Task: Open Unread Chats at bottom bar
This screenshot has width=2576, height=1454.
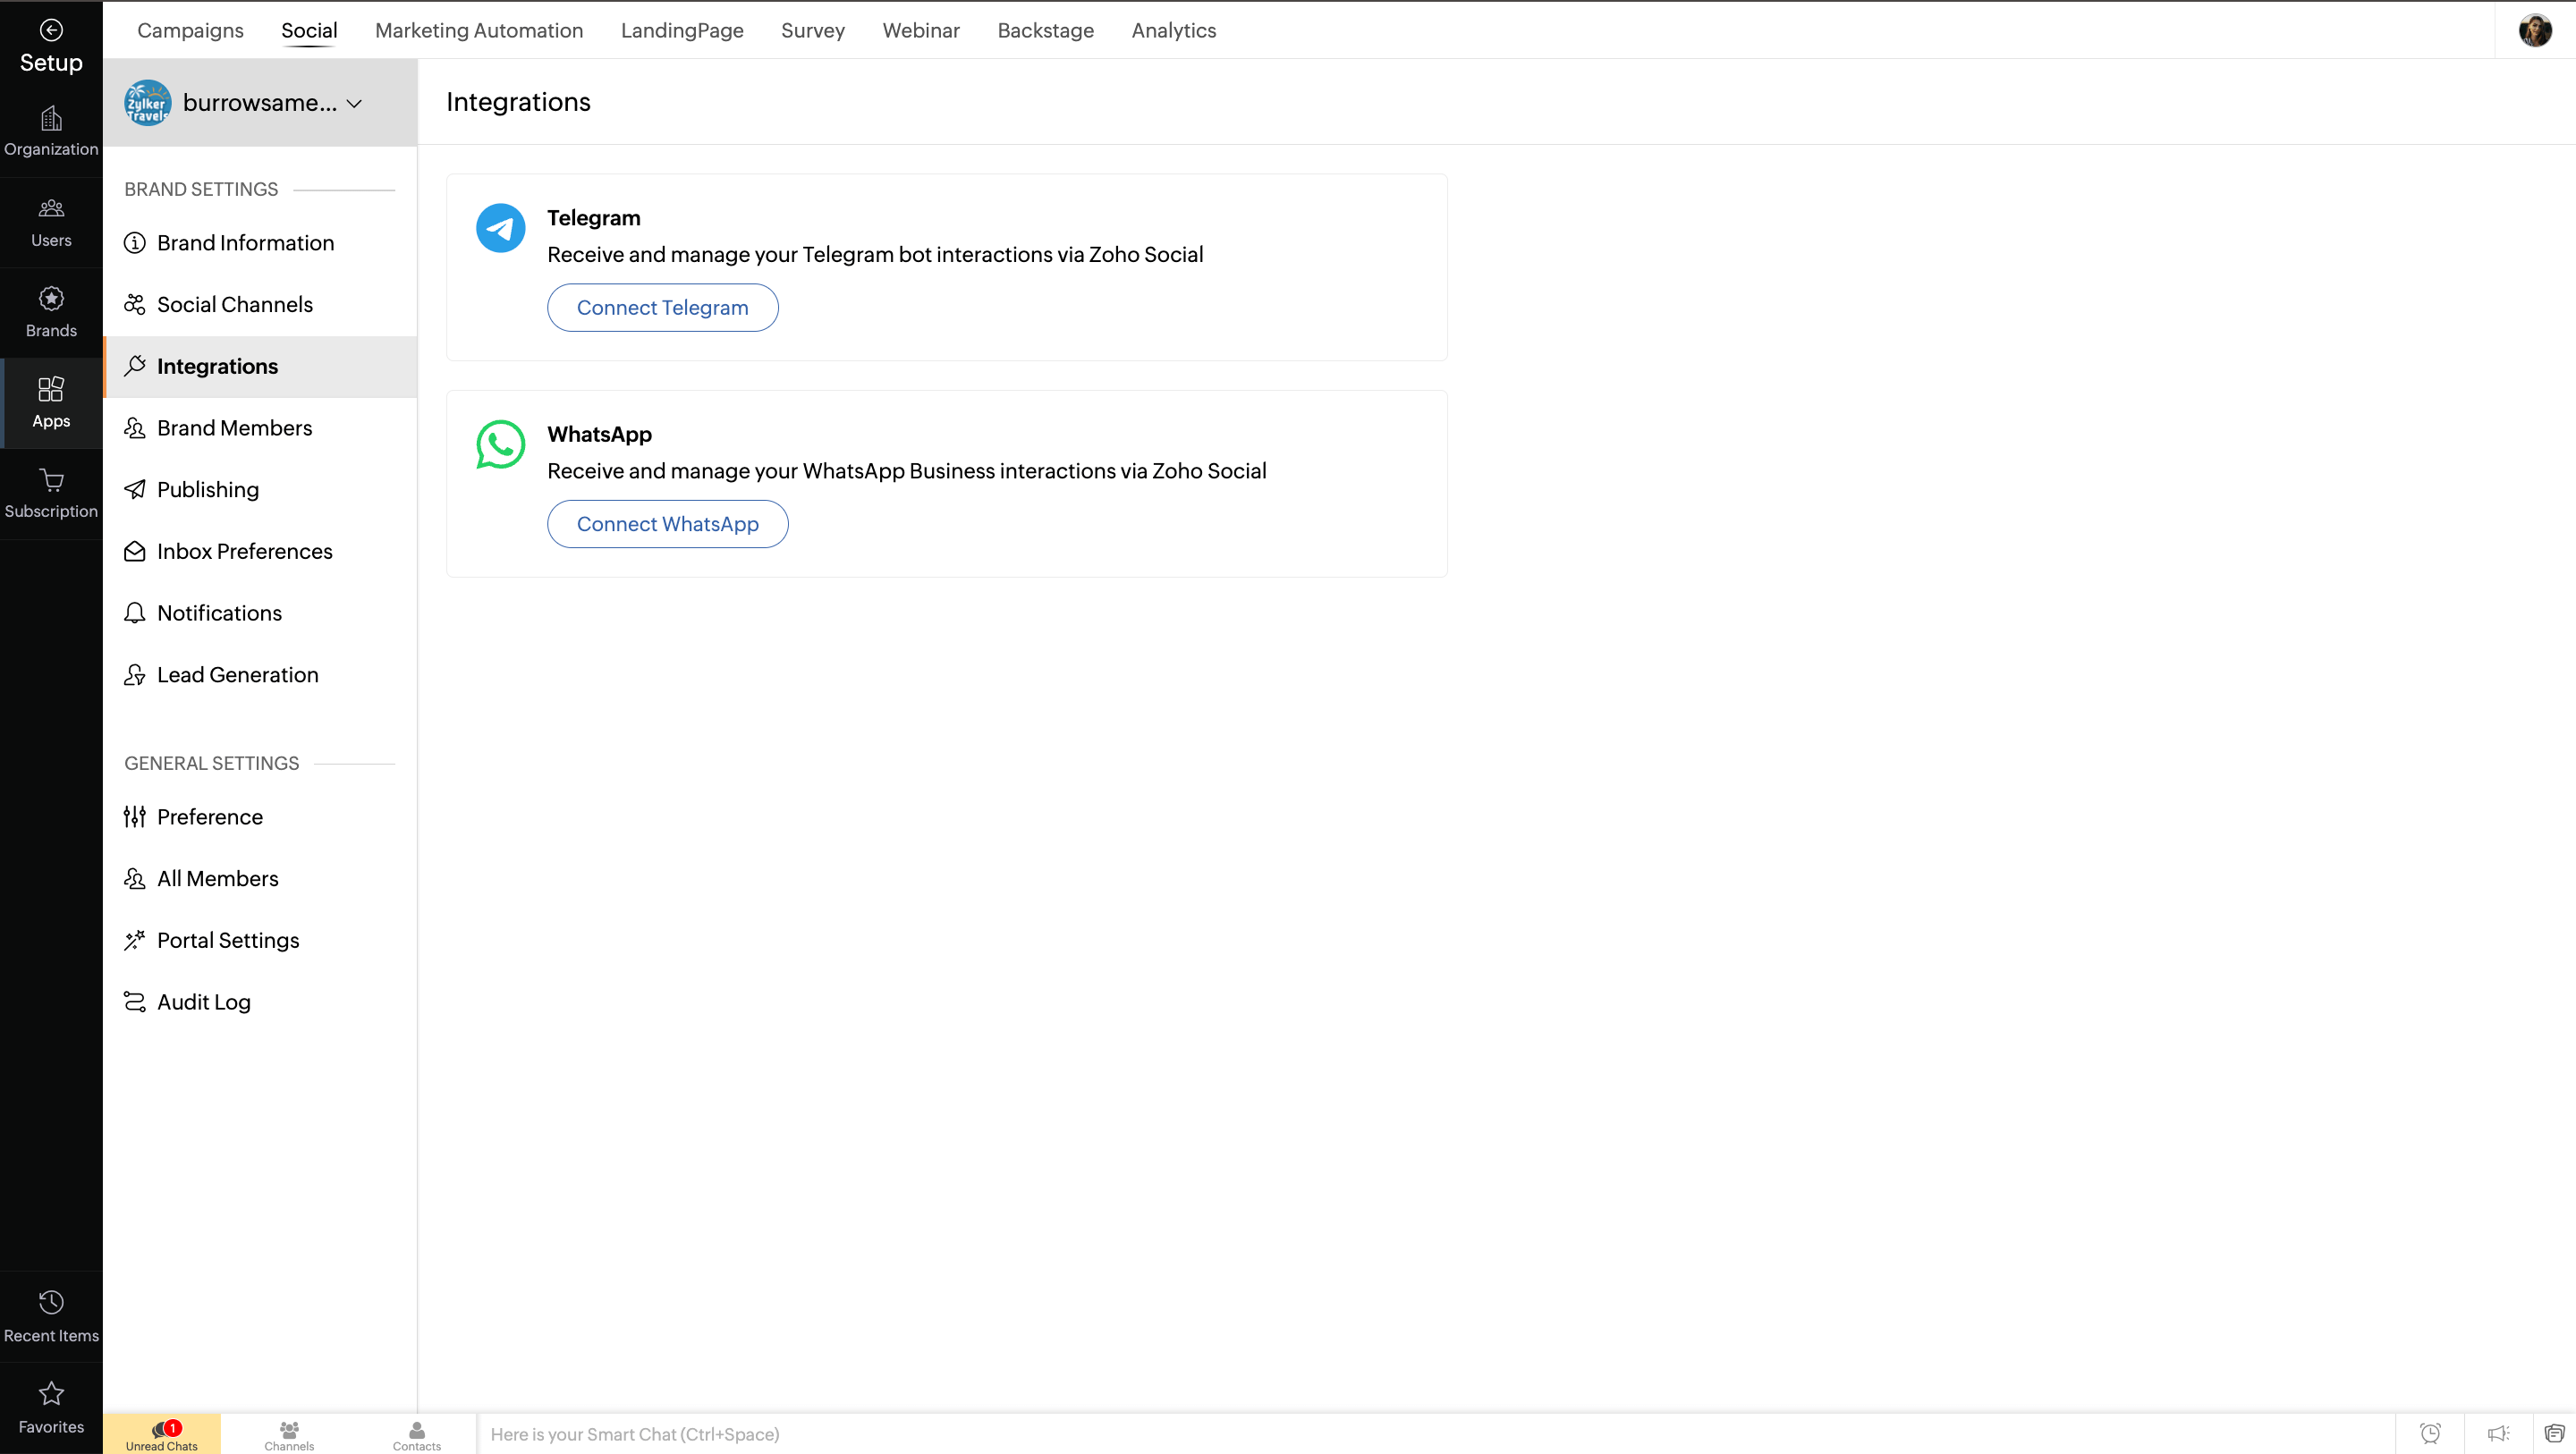Action: click(162, 1434)
